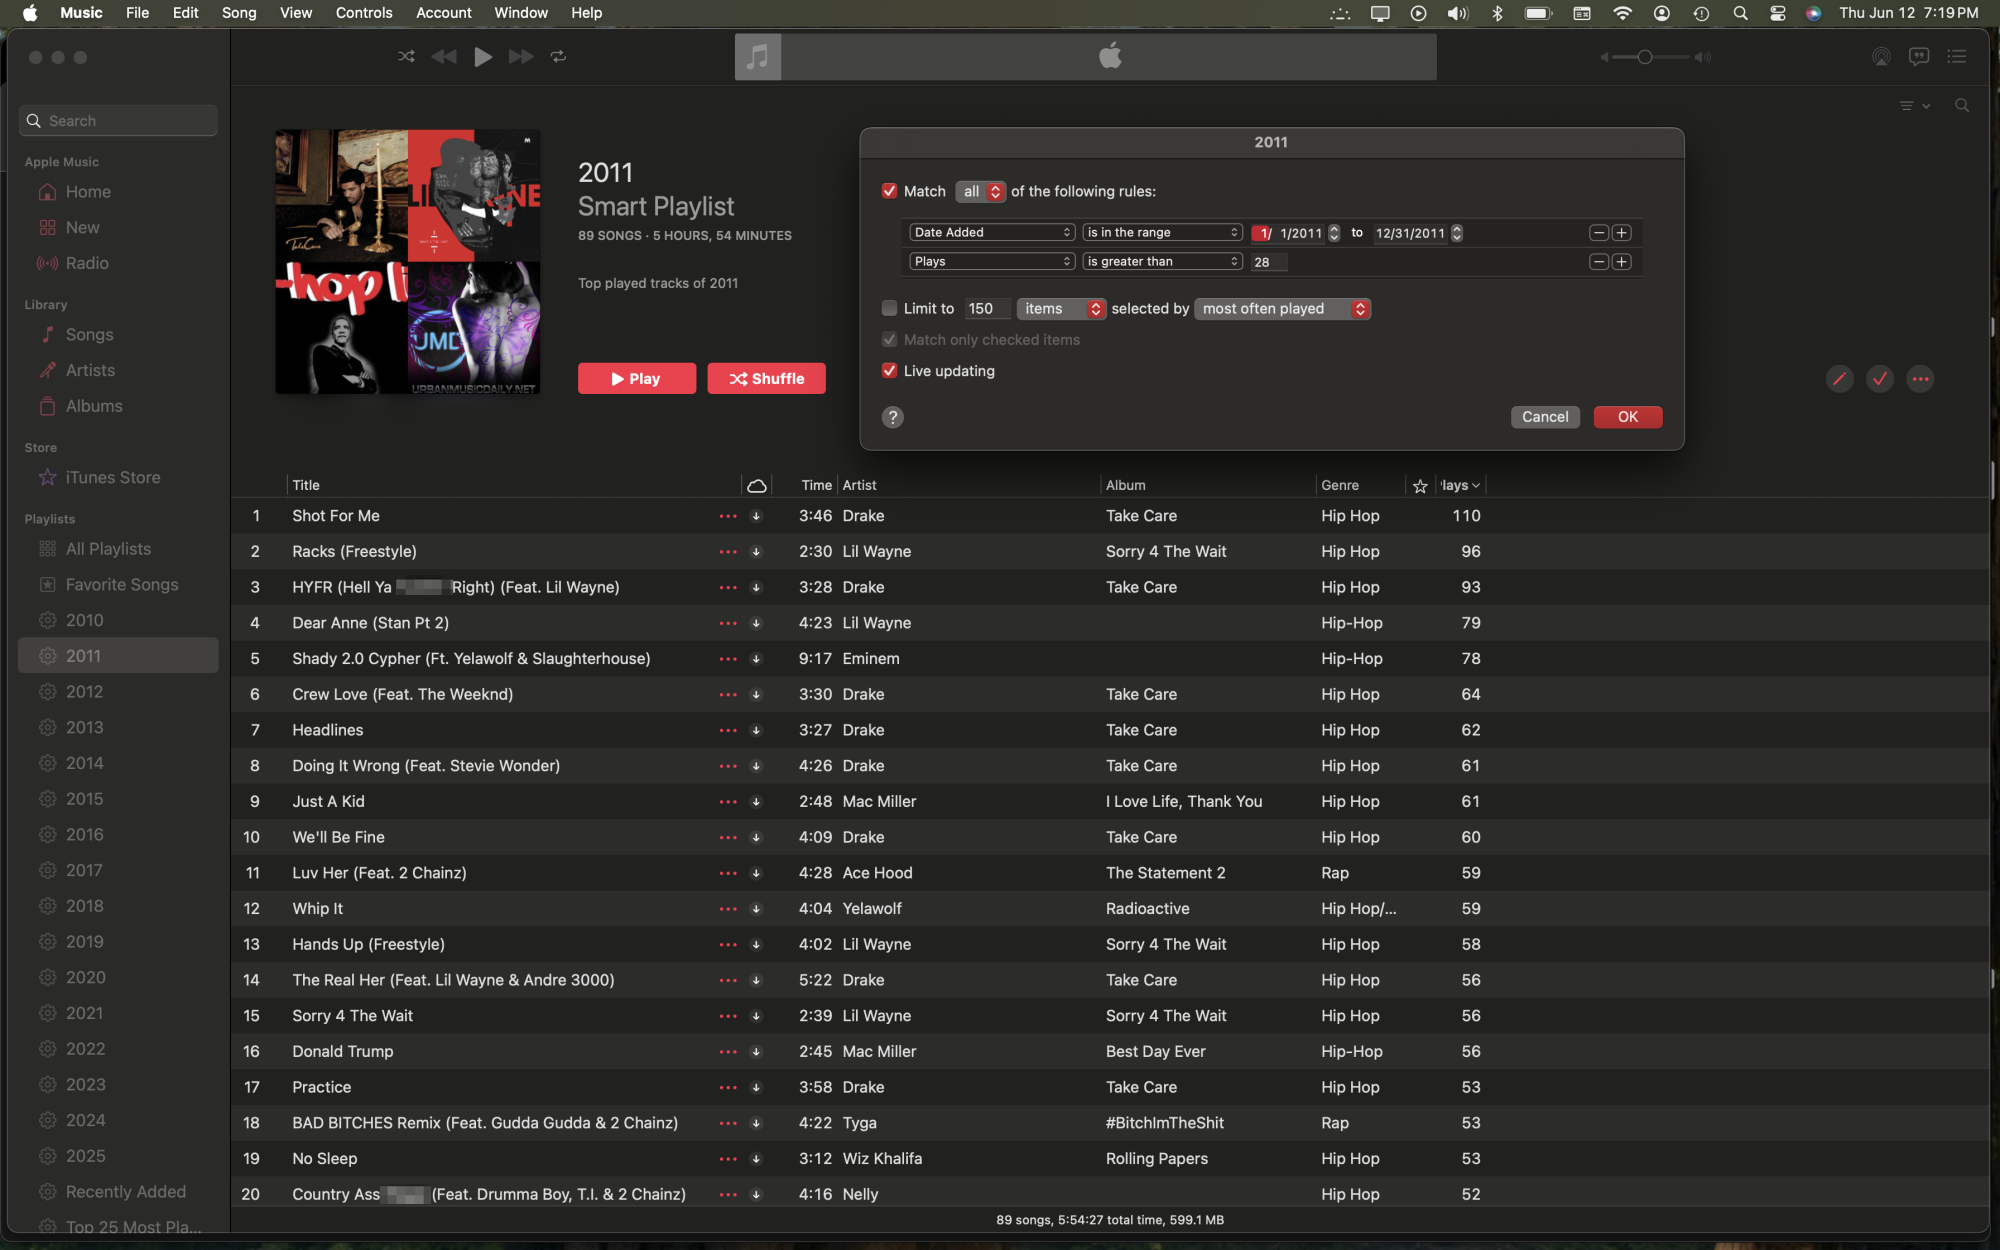Screen dimensions: 2000x1250
Task: Confirm the smart playlist with OK
Action: [1627, 417]
